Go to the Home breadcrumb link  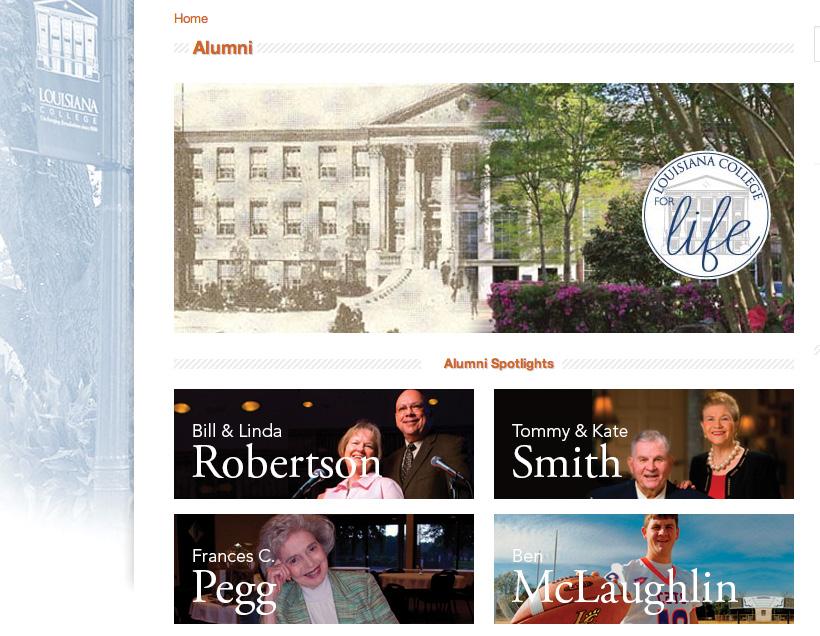click(x=191, y=19)
